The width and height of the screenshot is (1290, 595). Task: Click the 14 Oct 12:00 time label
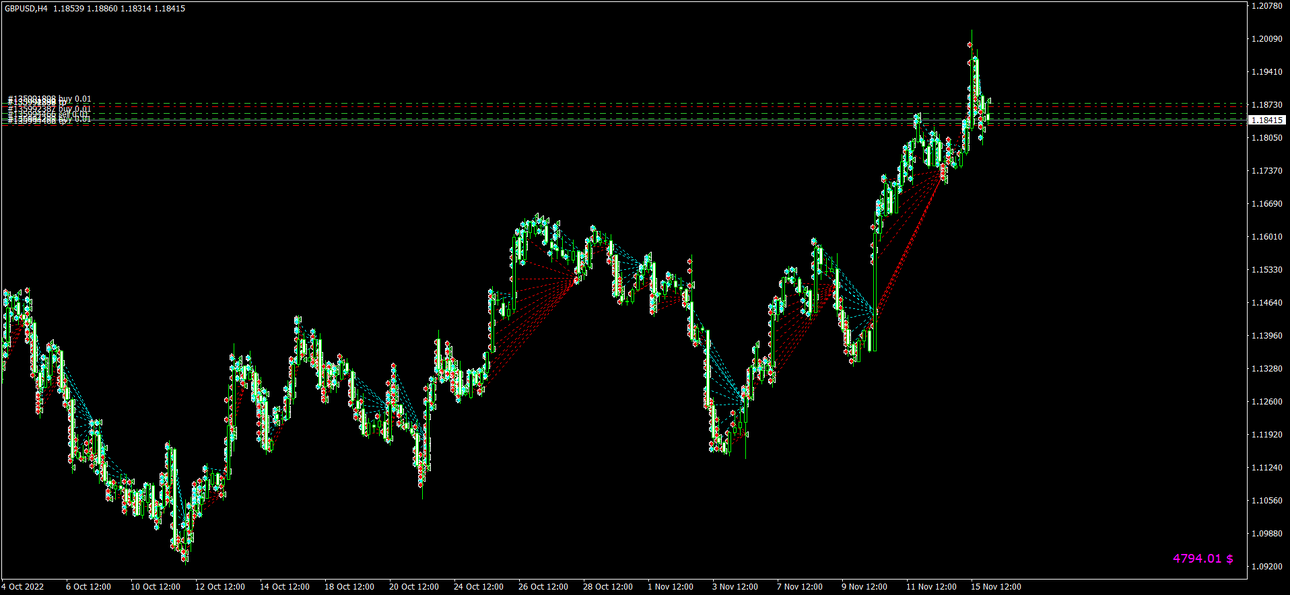pos(284,587)
